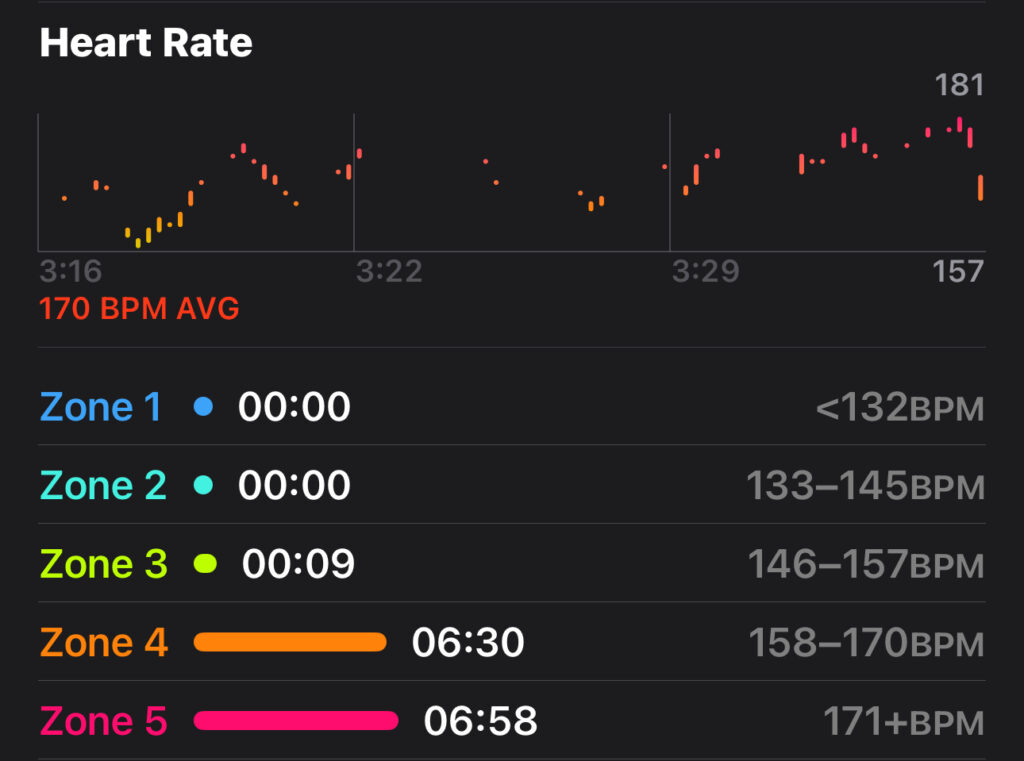Toggle the Zone 3 row selection
Image resolution: width=1024 pixels, height=761 pixels.
[512, 564]
